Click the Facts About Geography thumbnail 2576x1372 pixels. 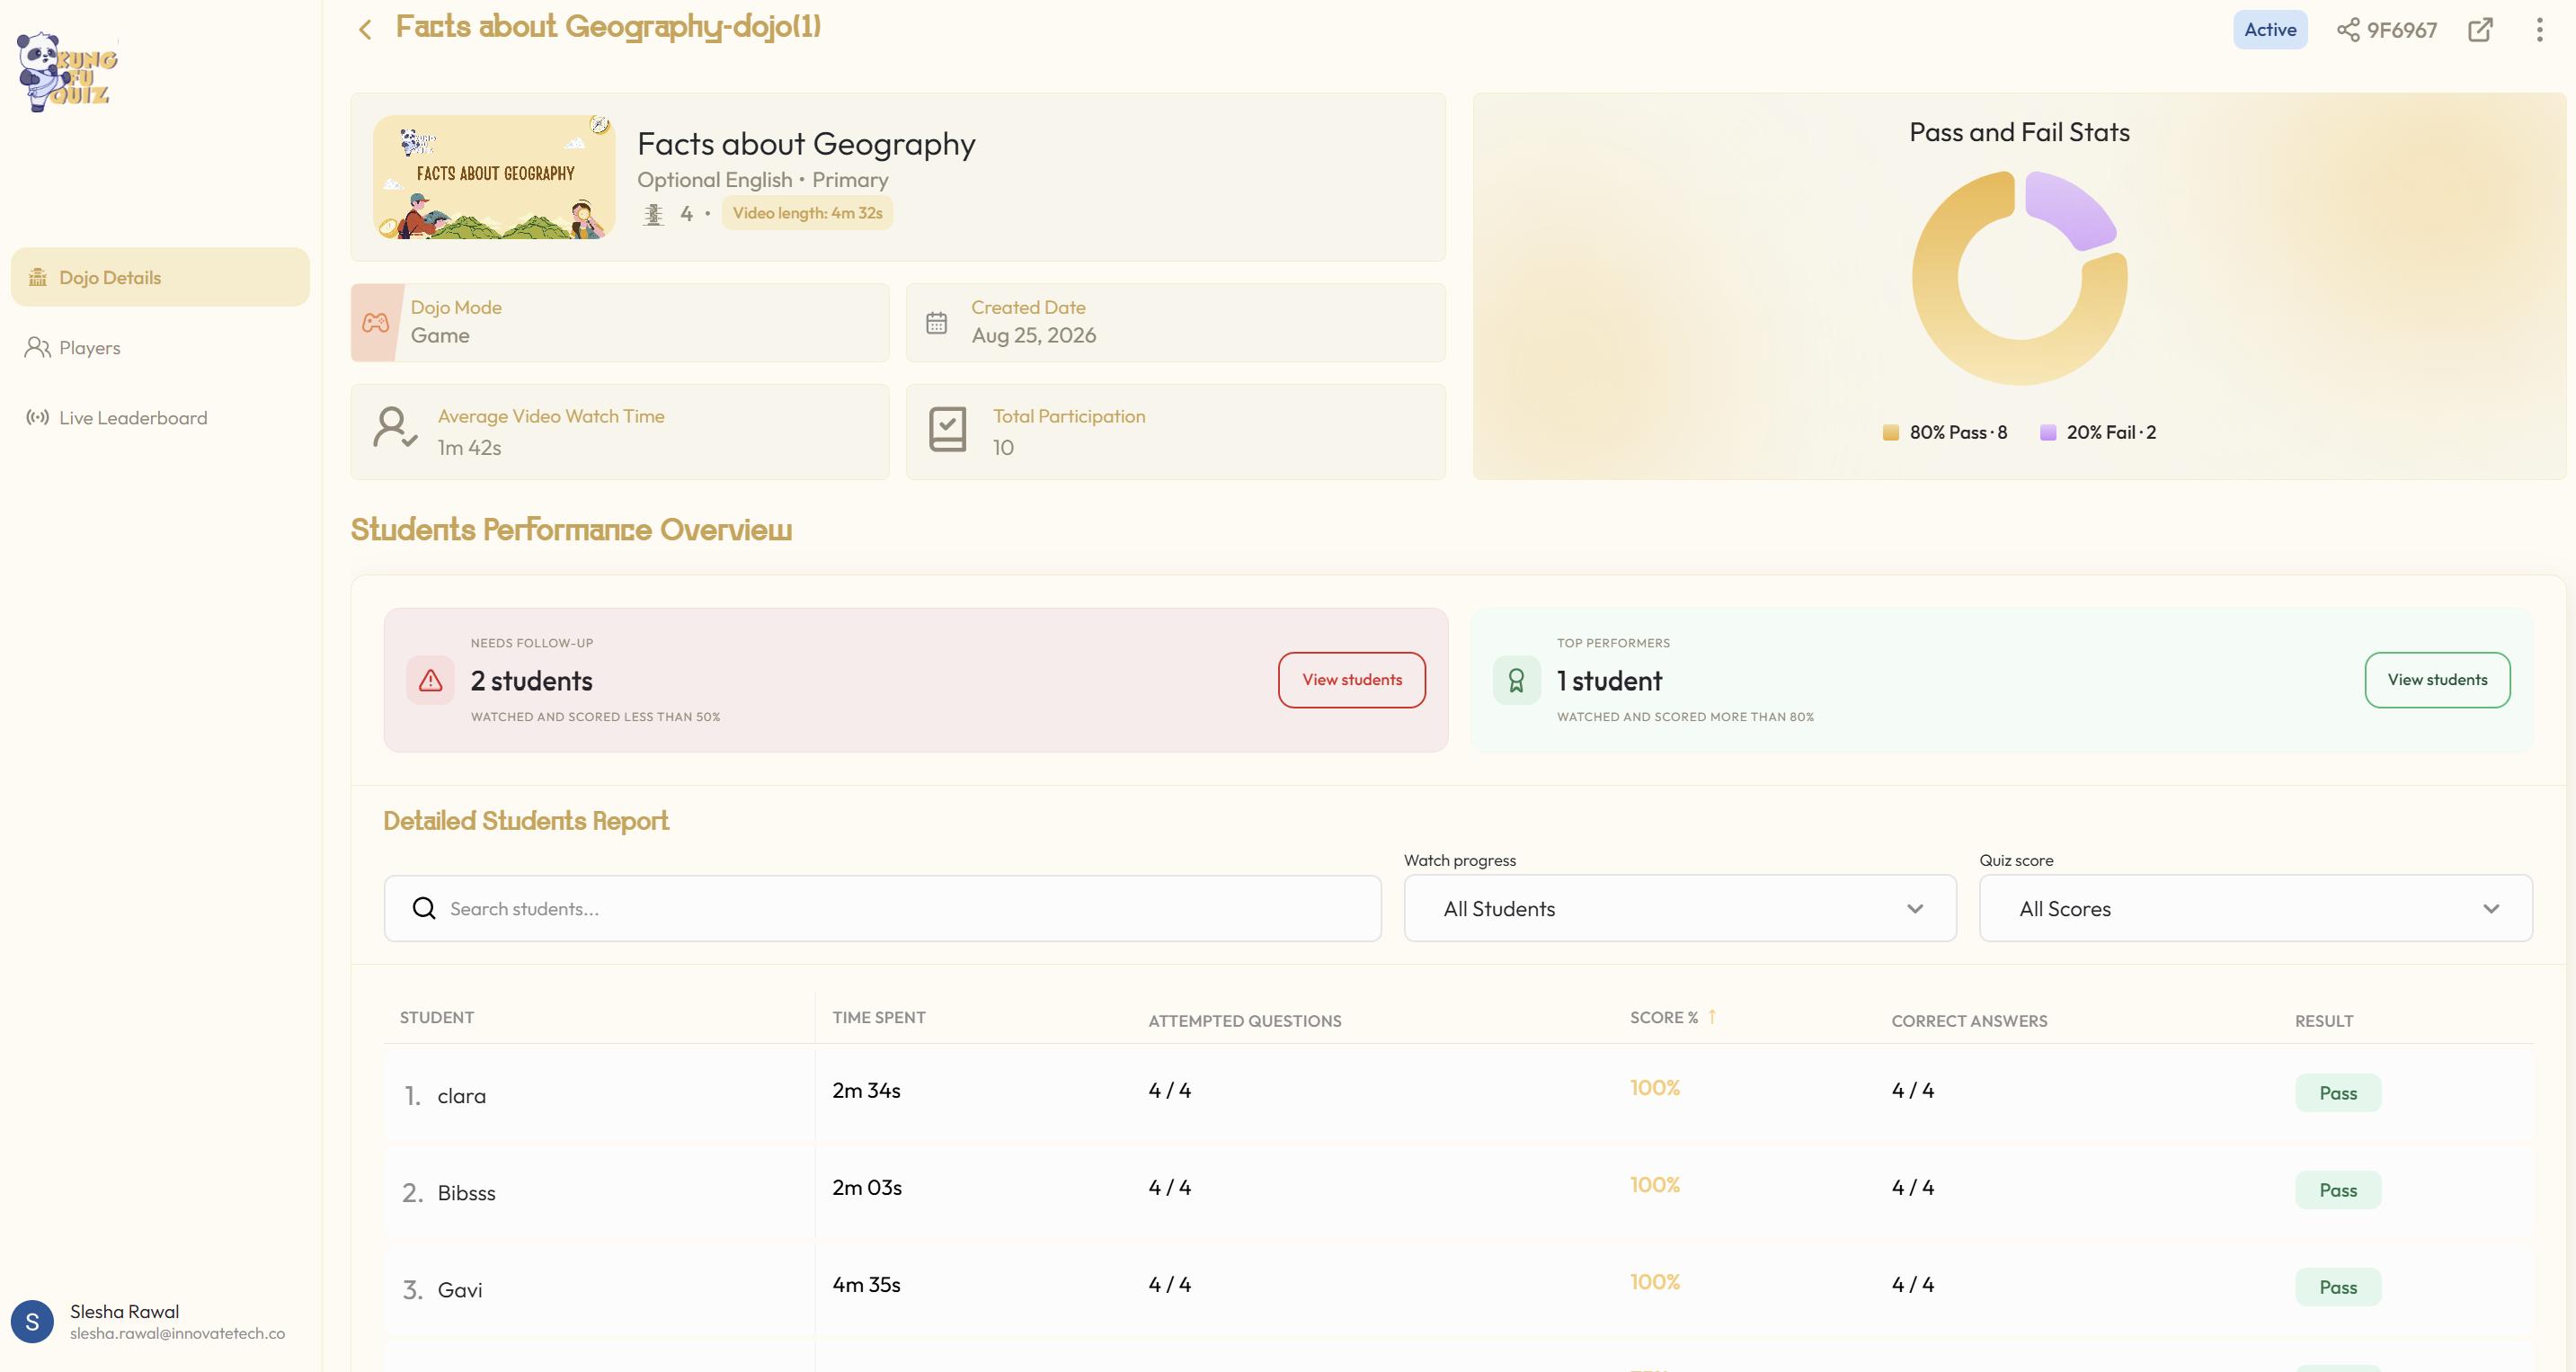click(494, 177)
